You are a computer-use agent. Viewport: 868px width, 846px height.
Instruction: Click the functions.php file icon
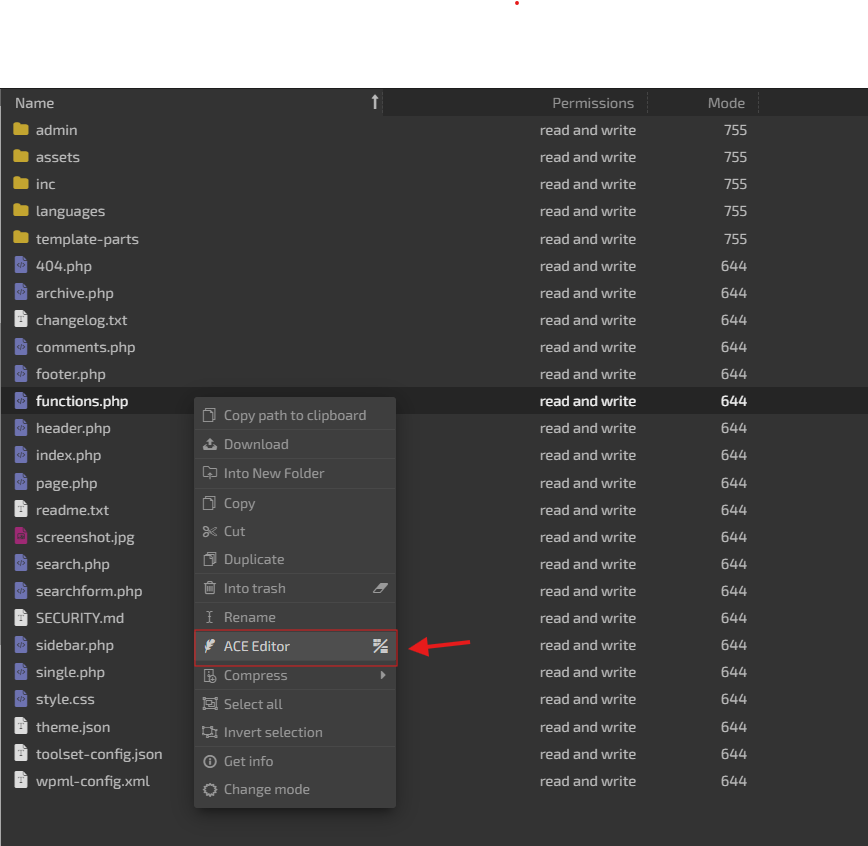[x=21, y=400]
